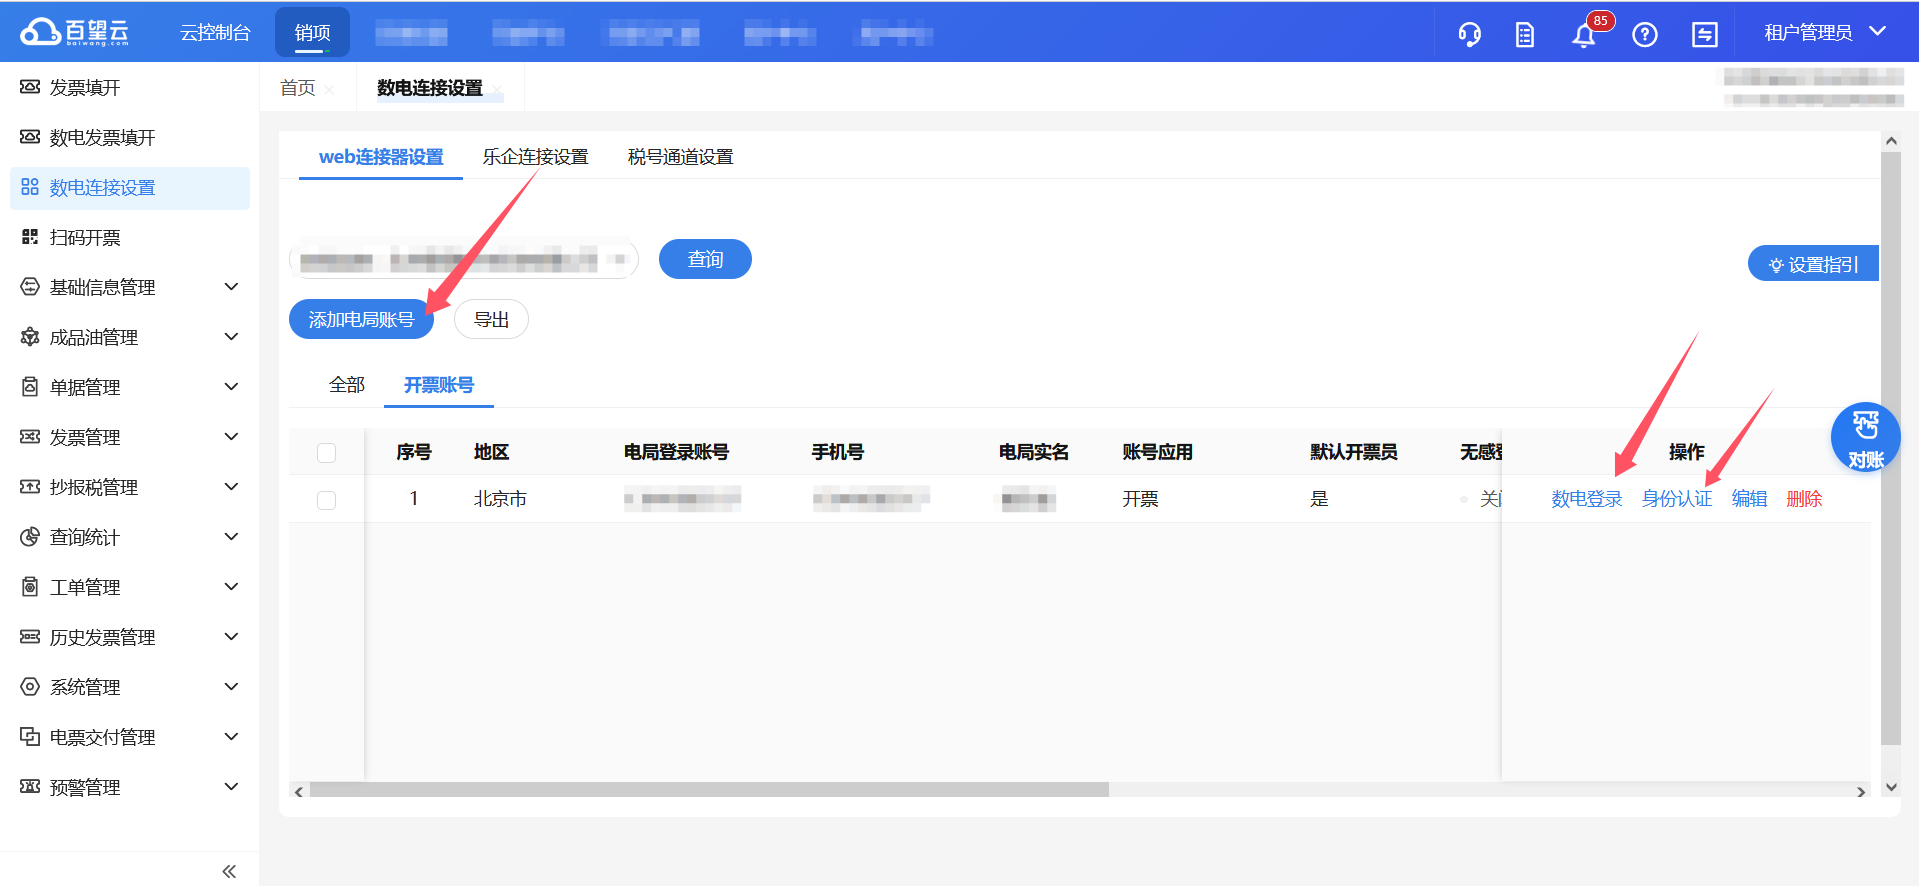Click 删除 link for 北京市 row
The image size is (1919, 886).
1804,499
